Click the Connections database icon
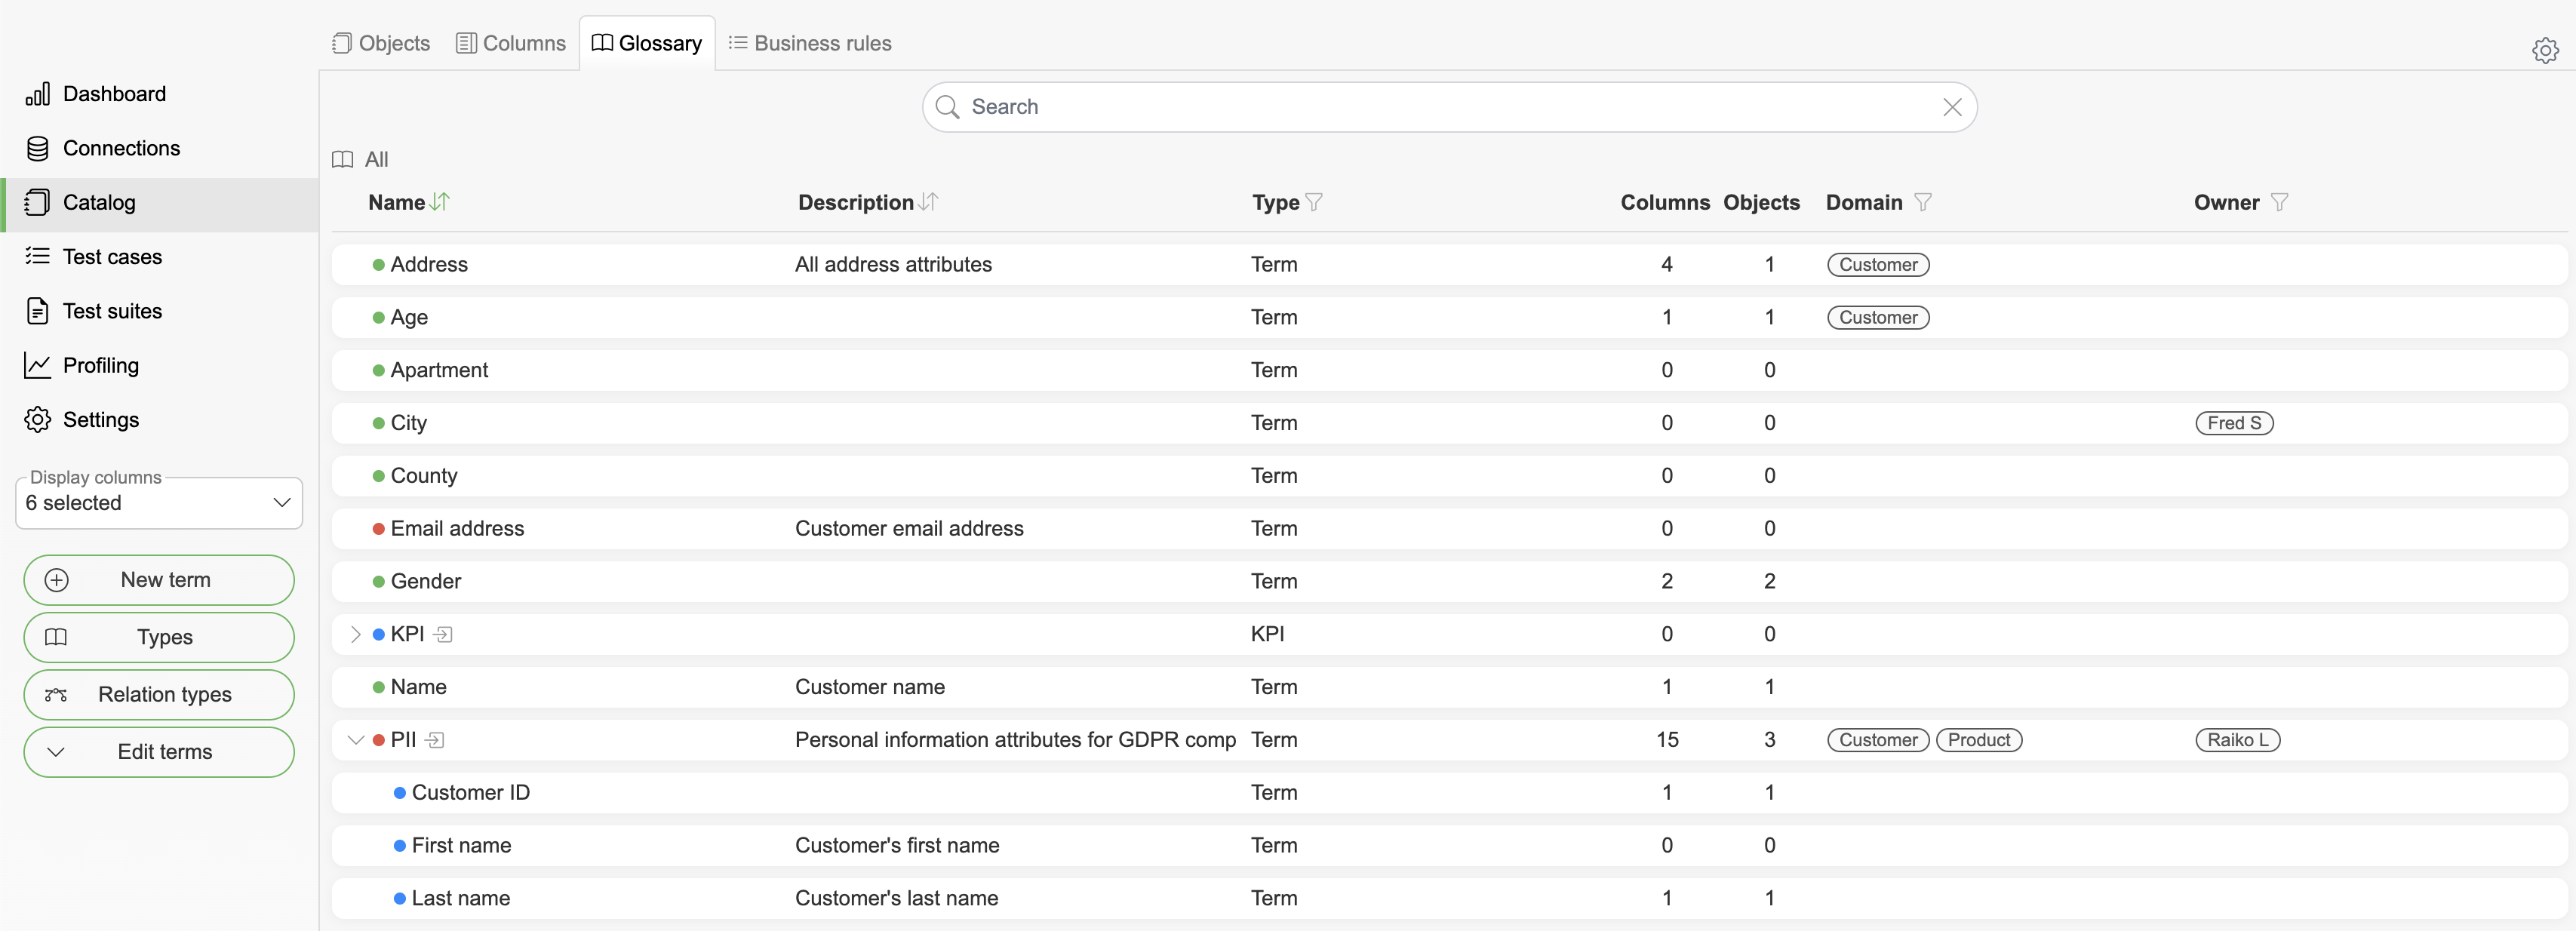The image size is (2576, 931). (37, 148)
